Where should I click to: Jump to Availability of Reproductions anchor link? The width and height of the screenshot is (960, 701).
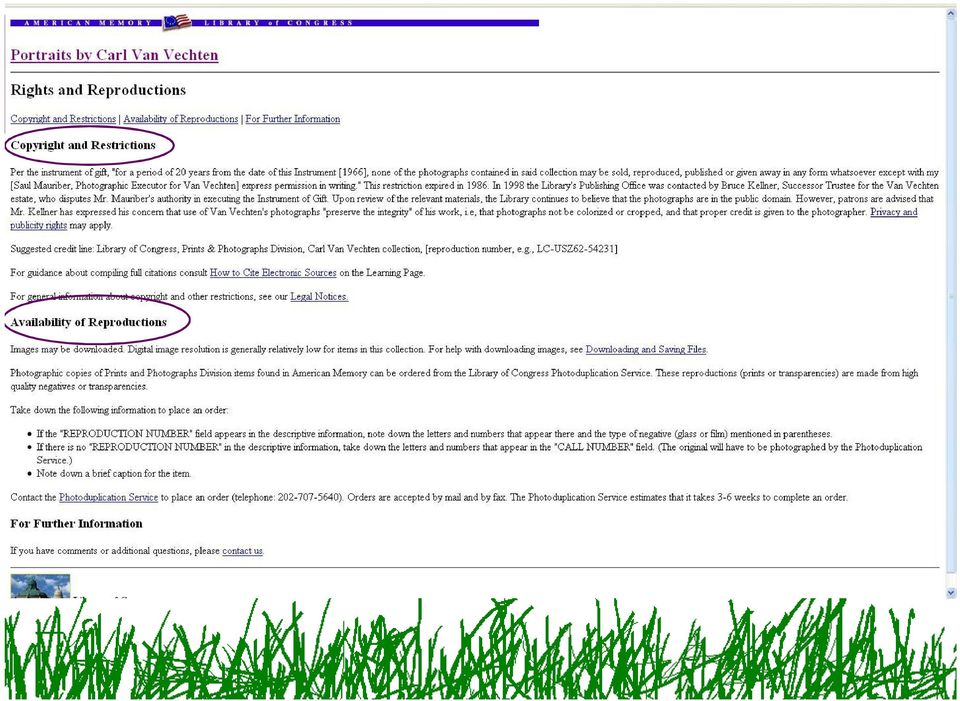(x=181, y=119)
